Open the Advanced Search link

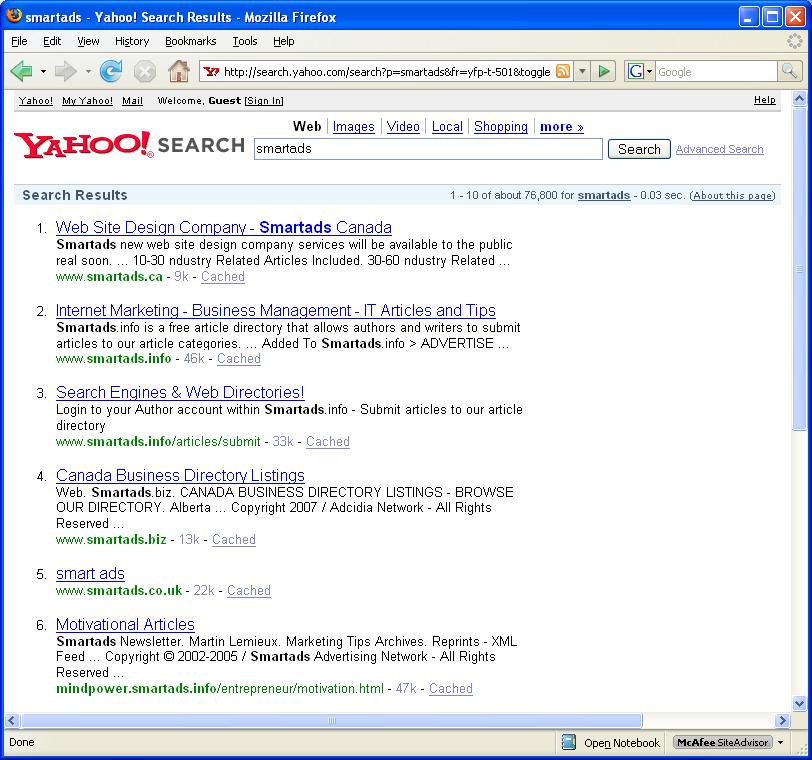point(719,149)
